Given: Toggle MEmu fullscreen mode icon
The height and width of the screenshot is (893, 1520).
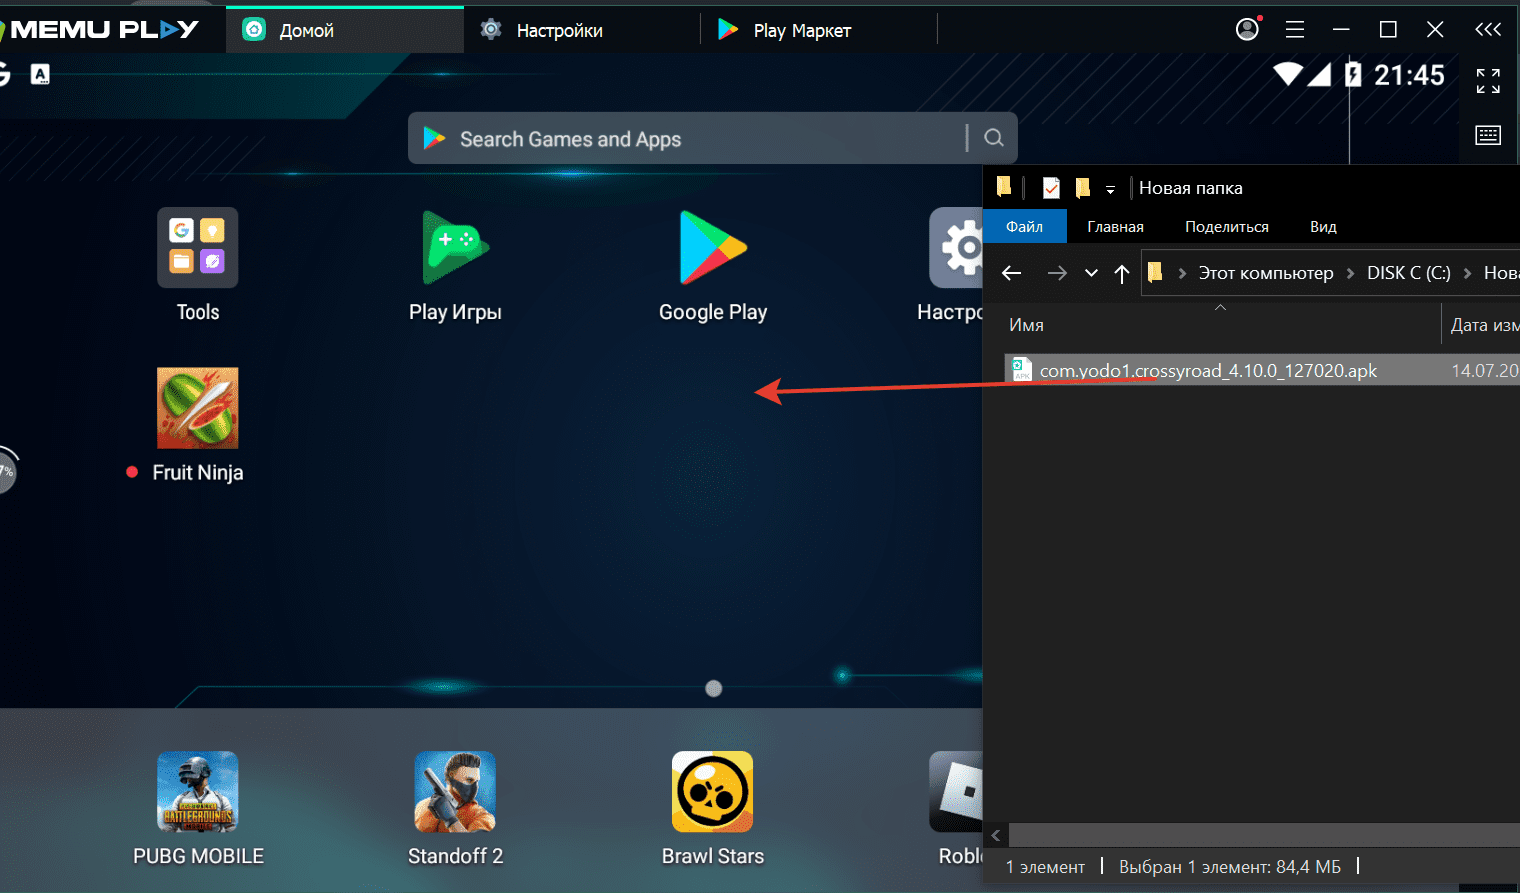Looking at the screenshot, I should click(1488, 81).
